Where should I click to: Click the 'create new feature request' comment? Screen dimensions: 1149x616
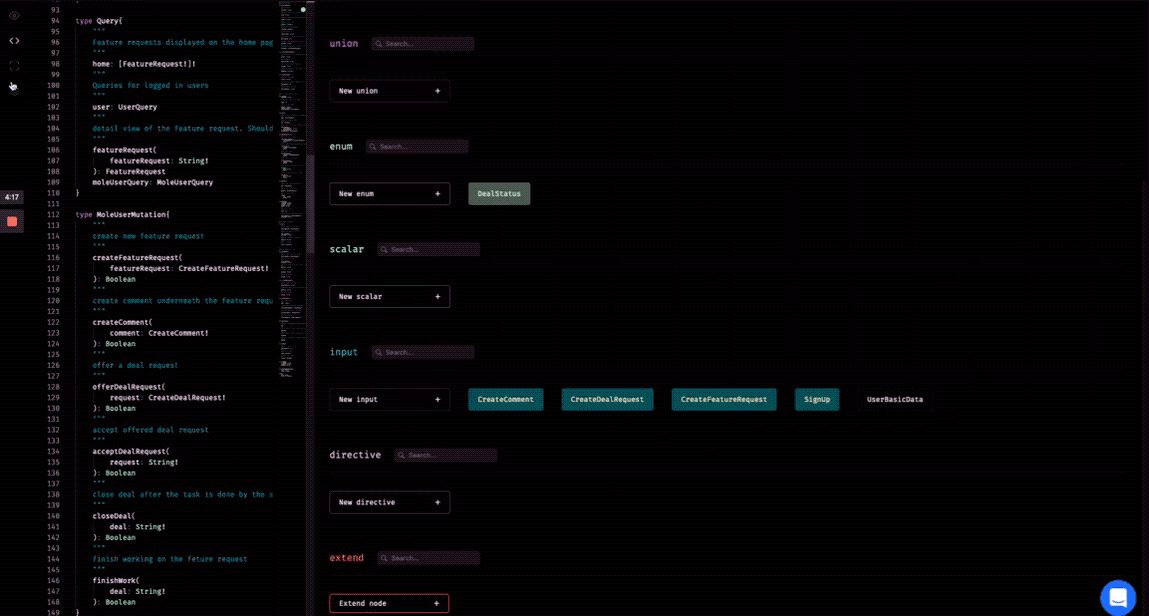[148, 237]
